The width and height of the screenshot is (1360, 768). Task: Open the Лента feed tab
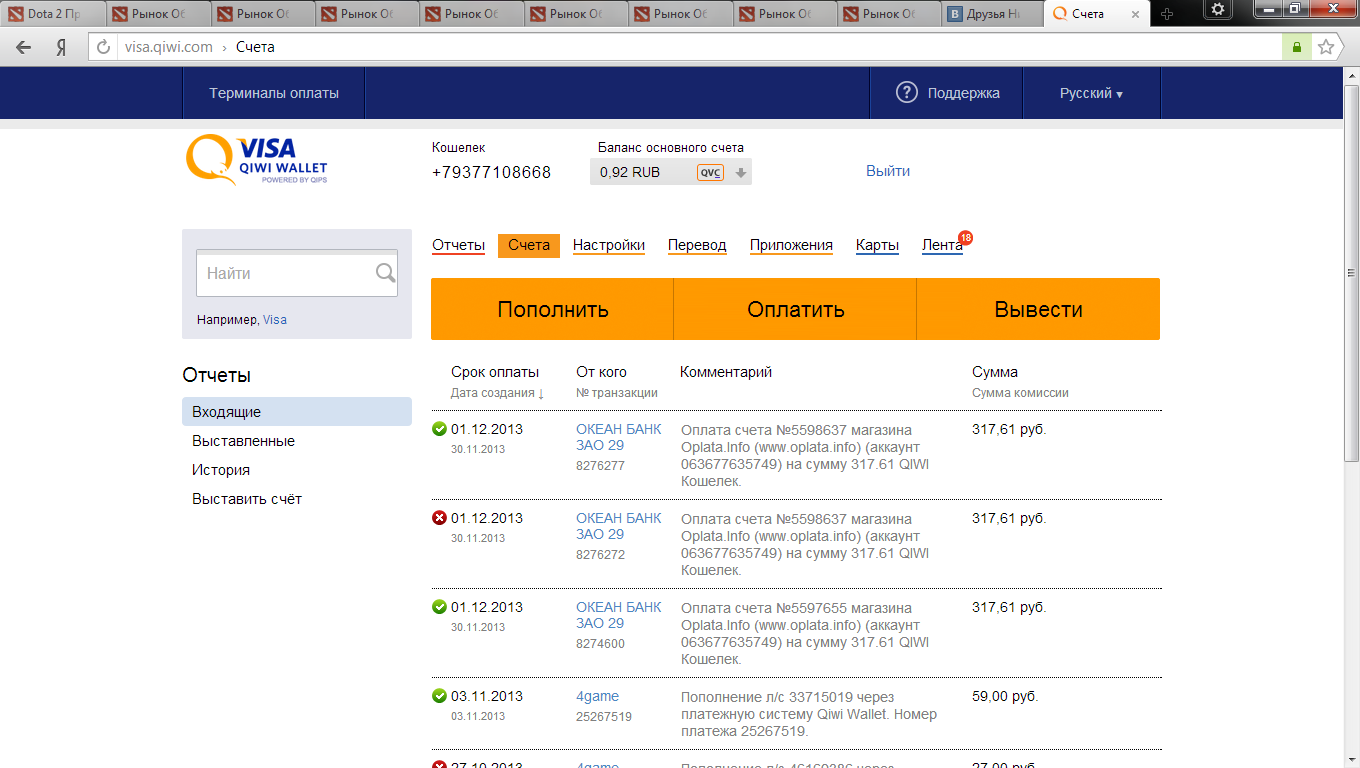point(942,245)
